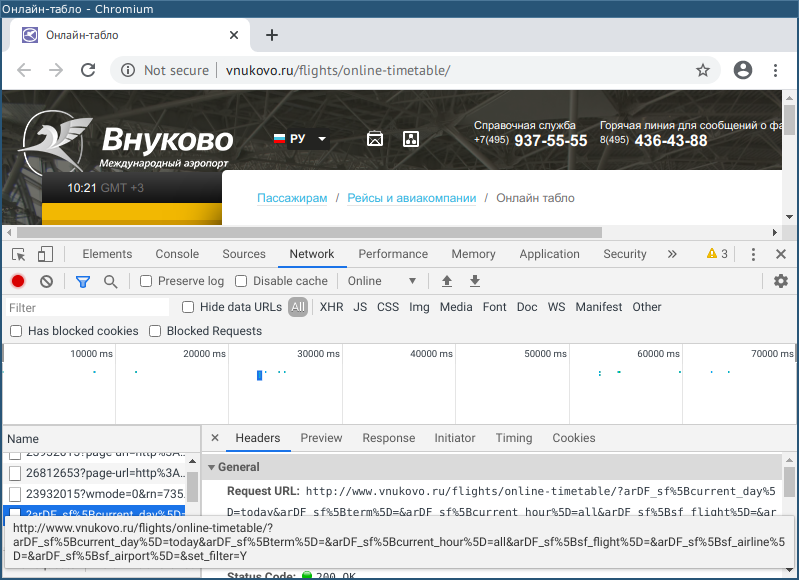799x580 pixels.
Task: Switch to the Elements tab
Action: pyautogui.click(x=107, y=254)
